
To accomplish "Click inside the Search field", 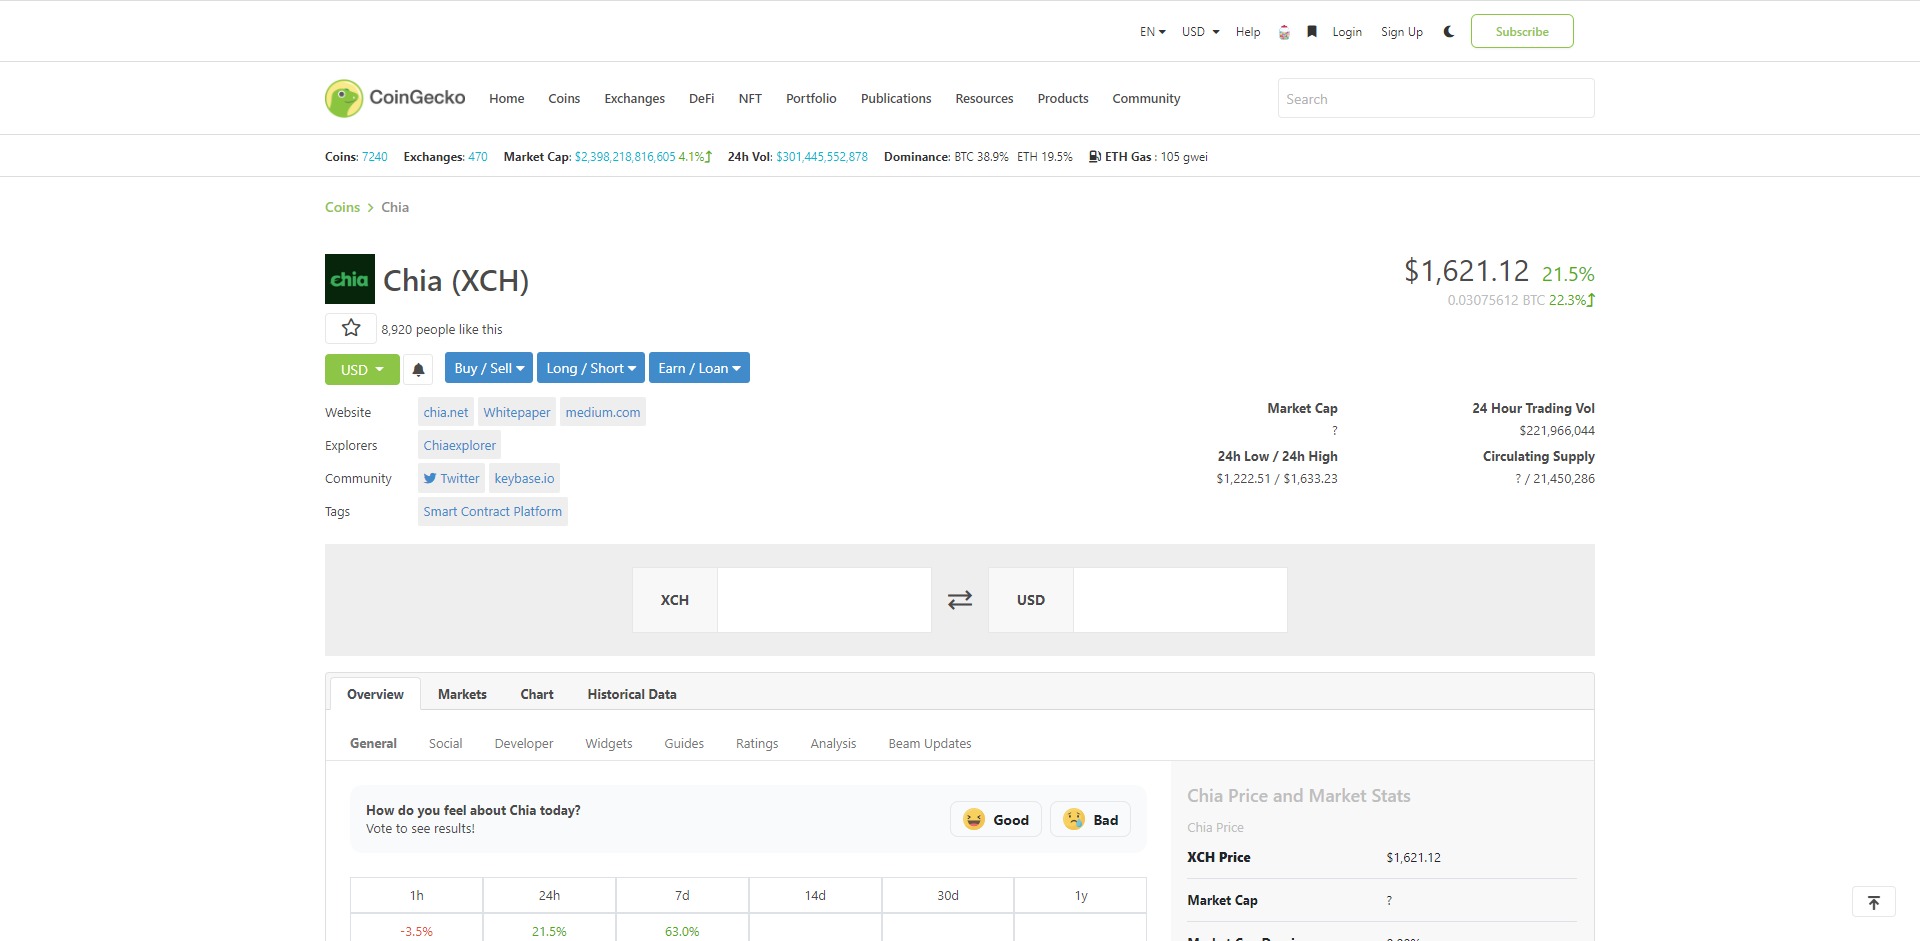I will [x=1435, y=98].
